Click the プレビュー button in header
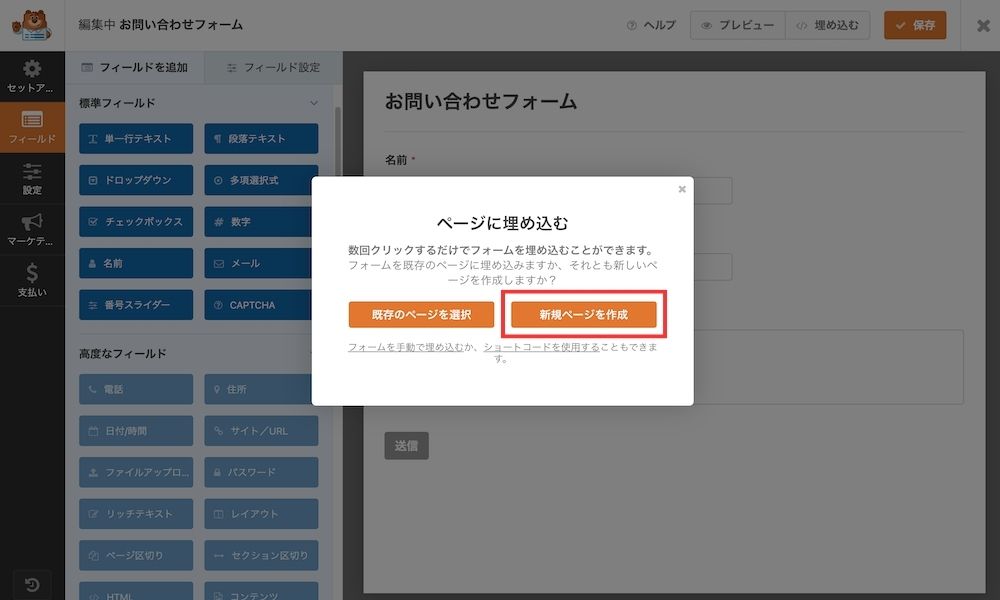This screenshot has width=1000, height=600. click(737, 26)
